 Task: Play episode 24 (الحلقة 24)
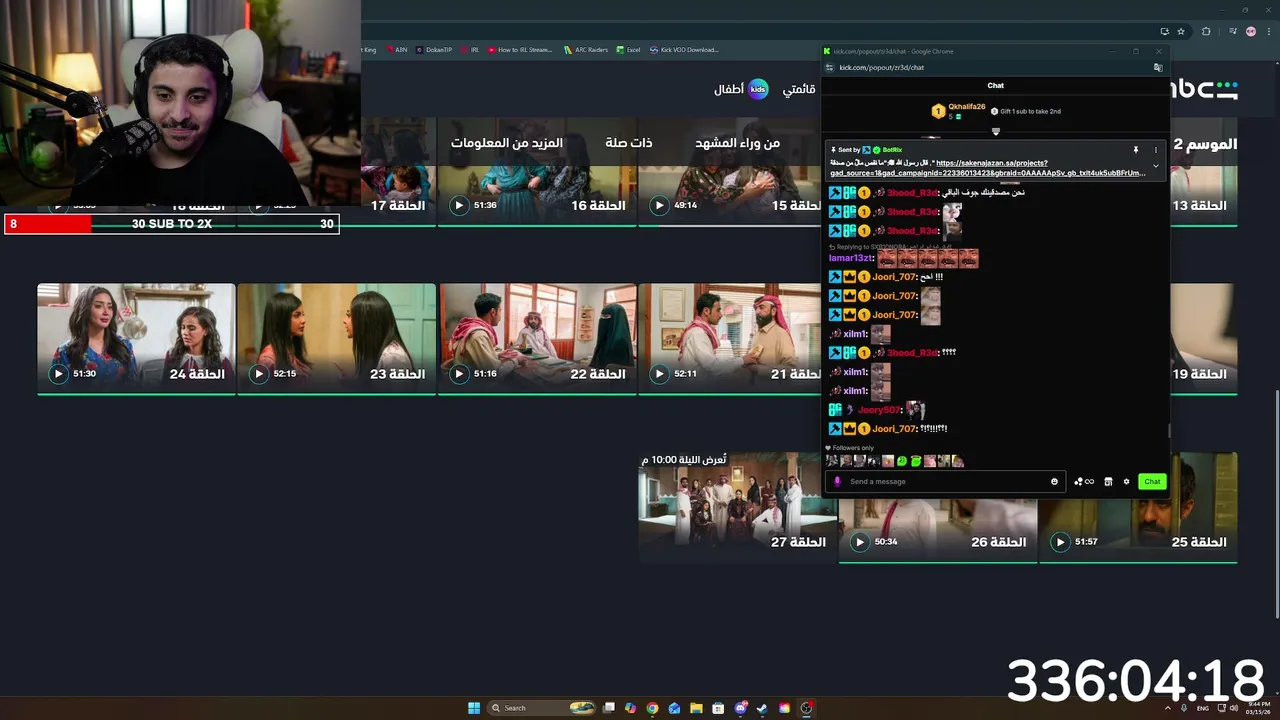[x=58, y=374]
